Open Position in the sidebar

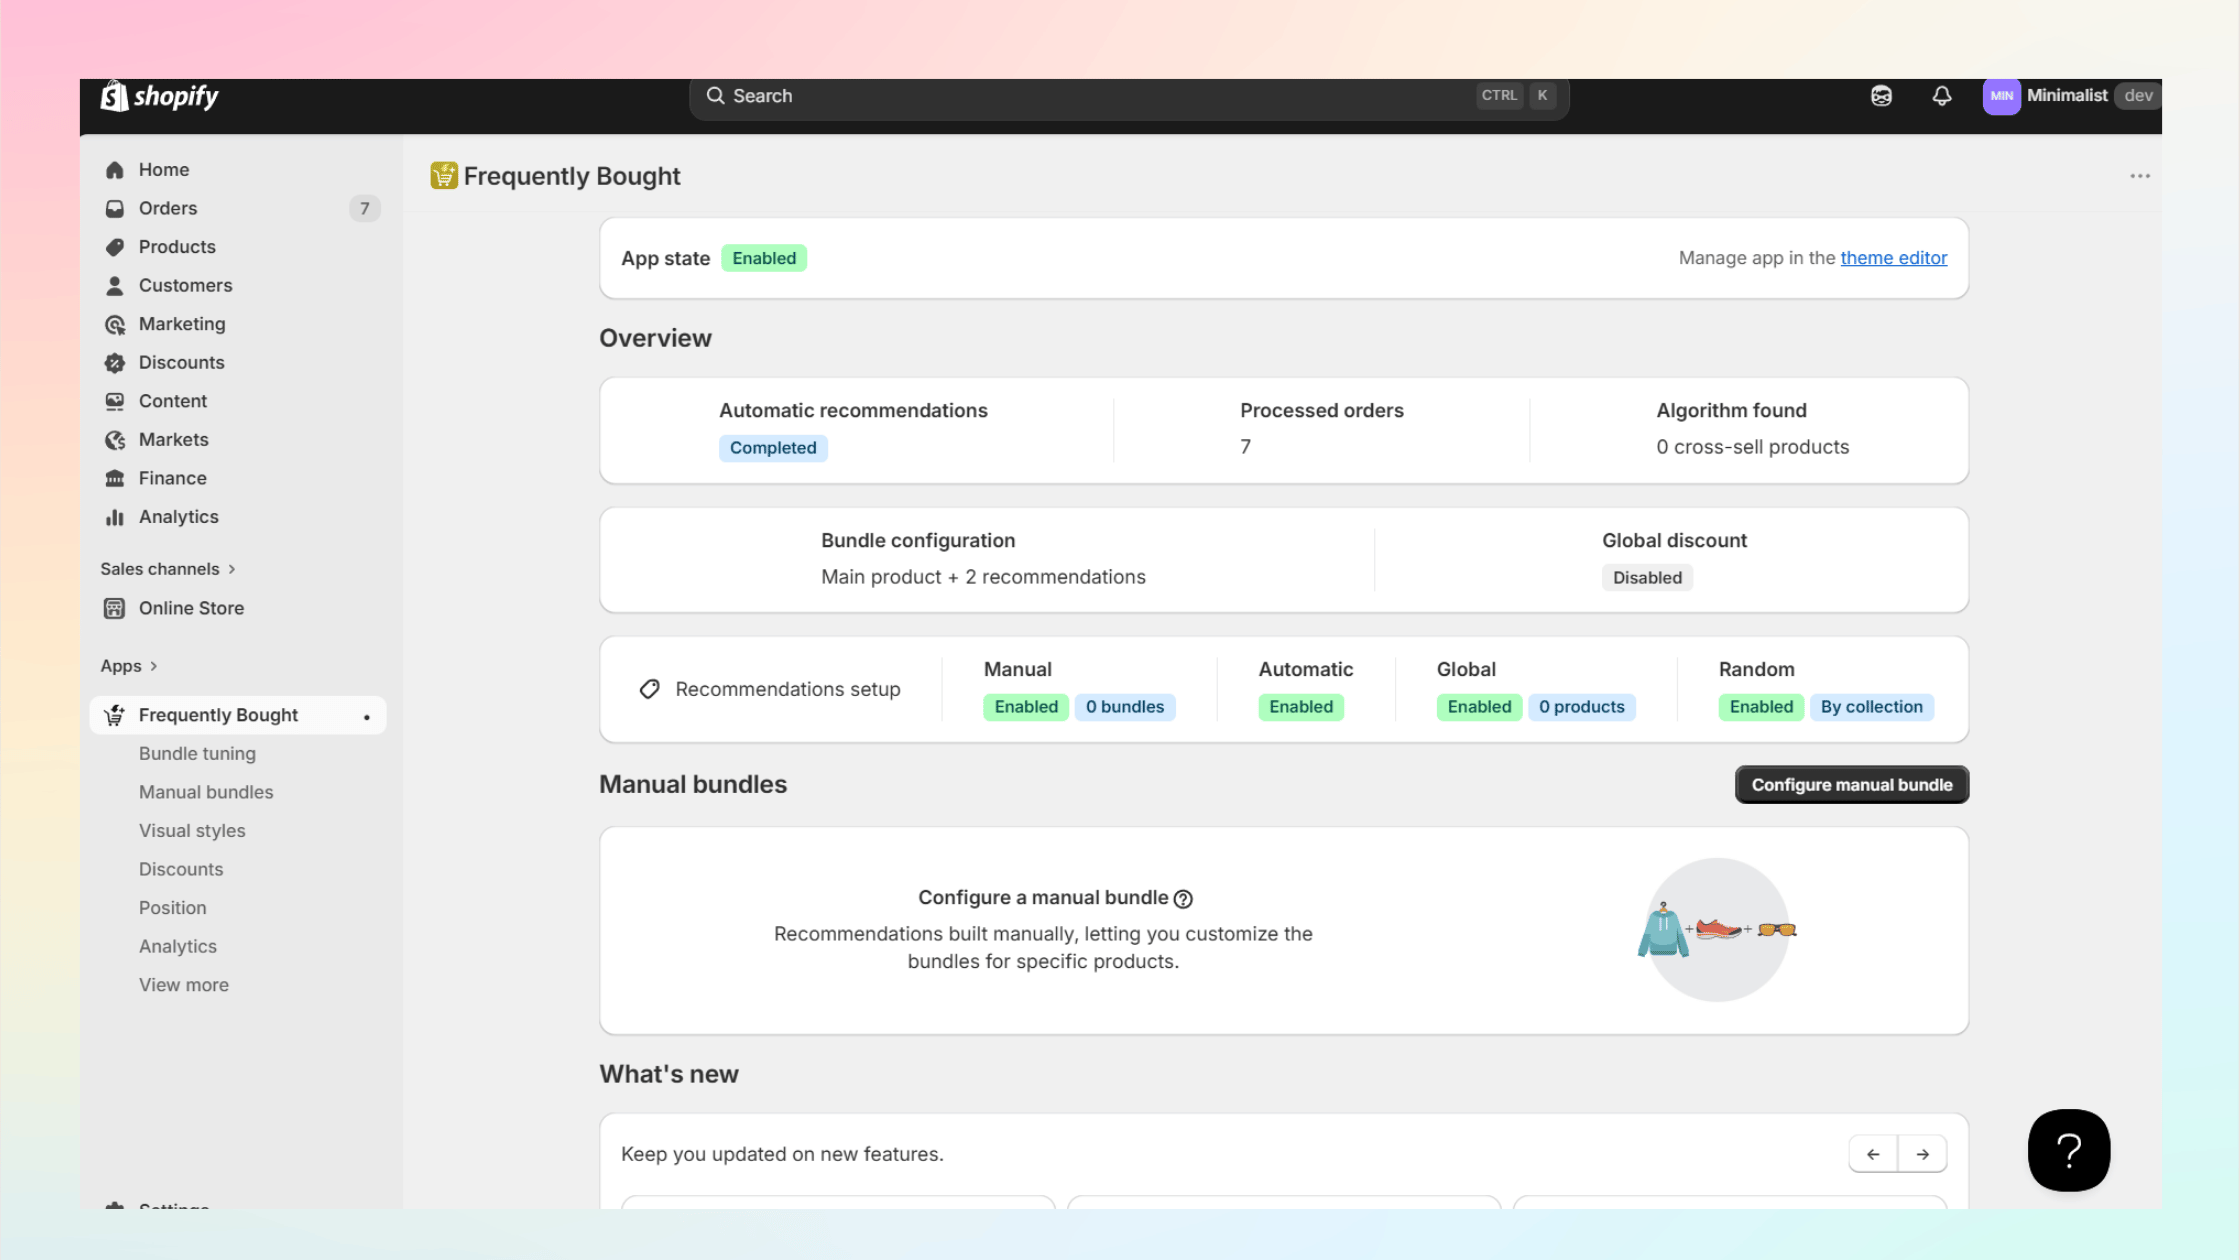pyautogui.click(x=173, y=908)
